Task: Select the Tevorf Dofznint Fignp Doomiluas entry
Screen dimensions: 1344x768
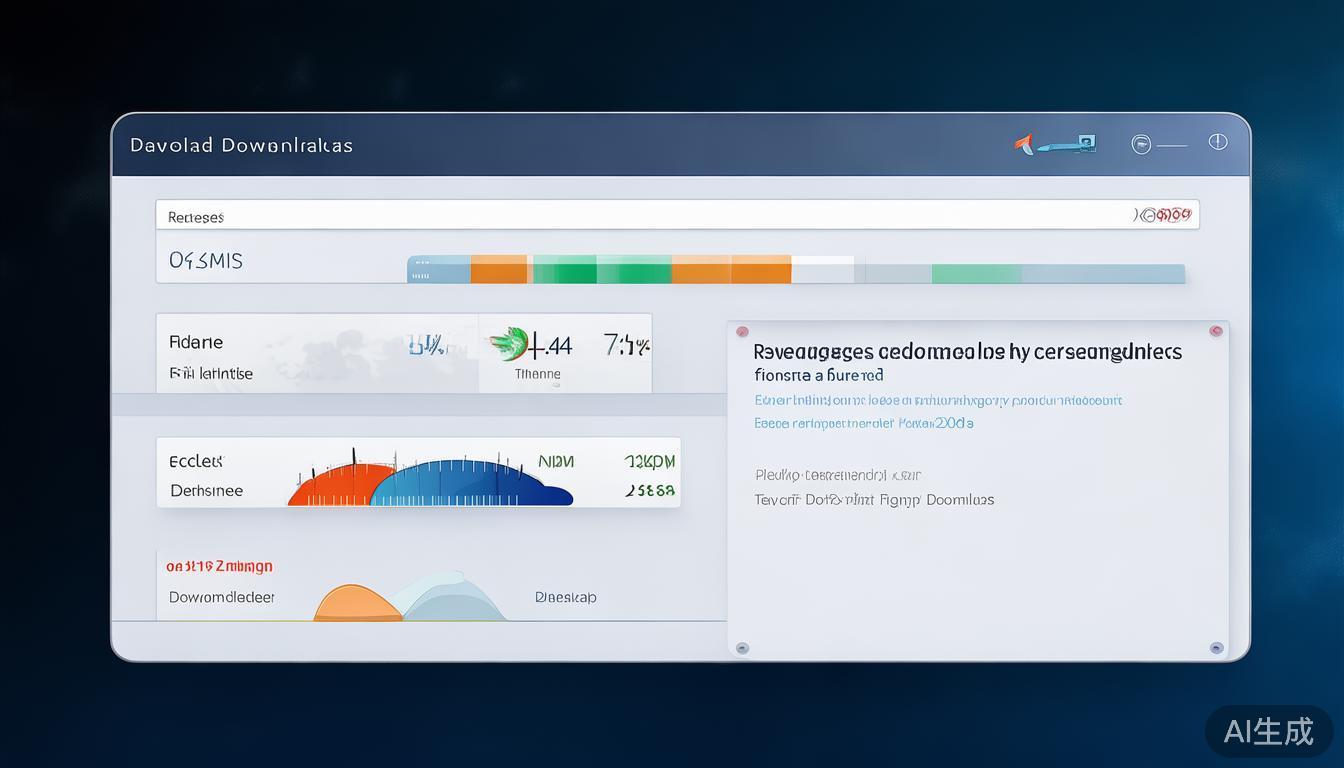Action: tap(873, 499)
